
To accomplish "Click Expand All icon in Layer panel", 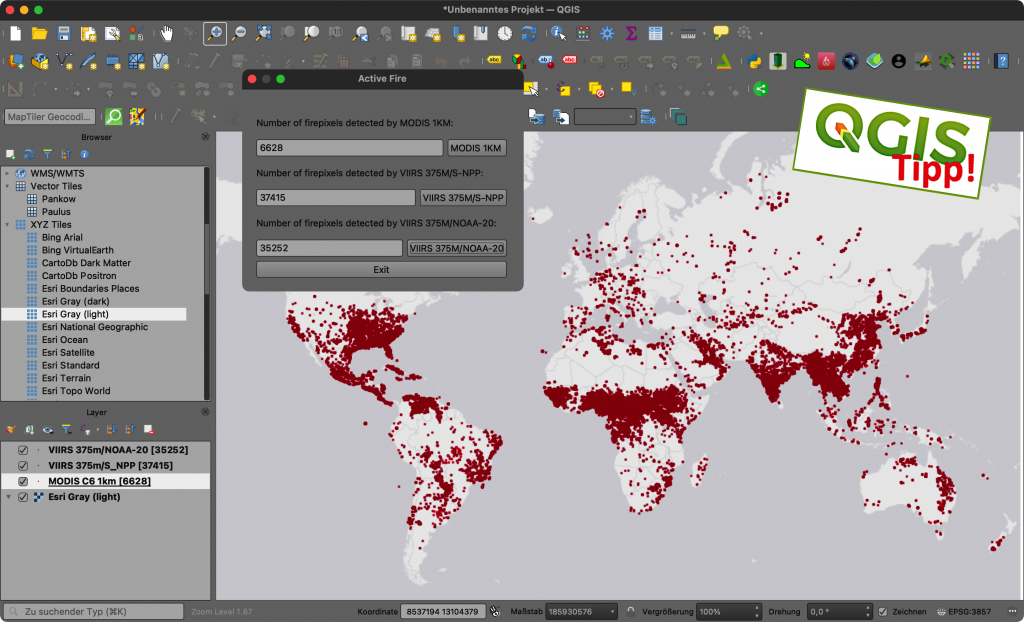I will coord(111,430).
